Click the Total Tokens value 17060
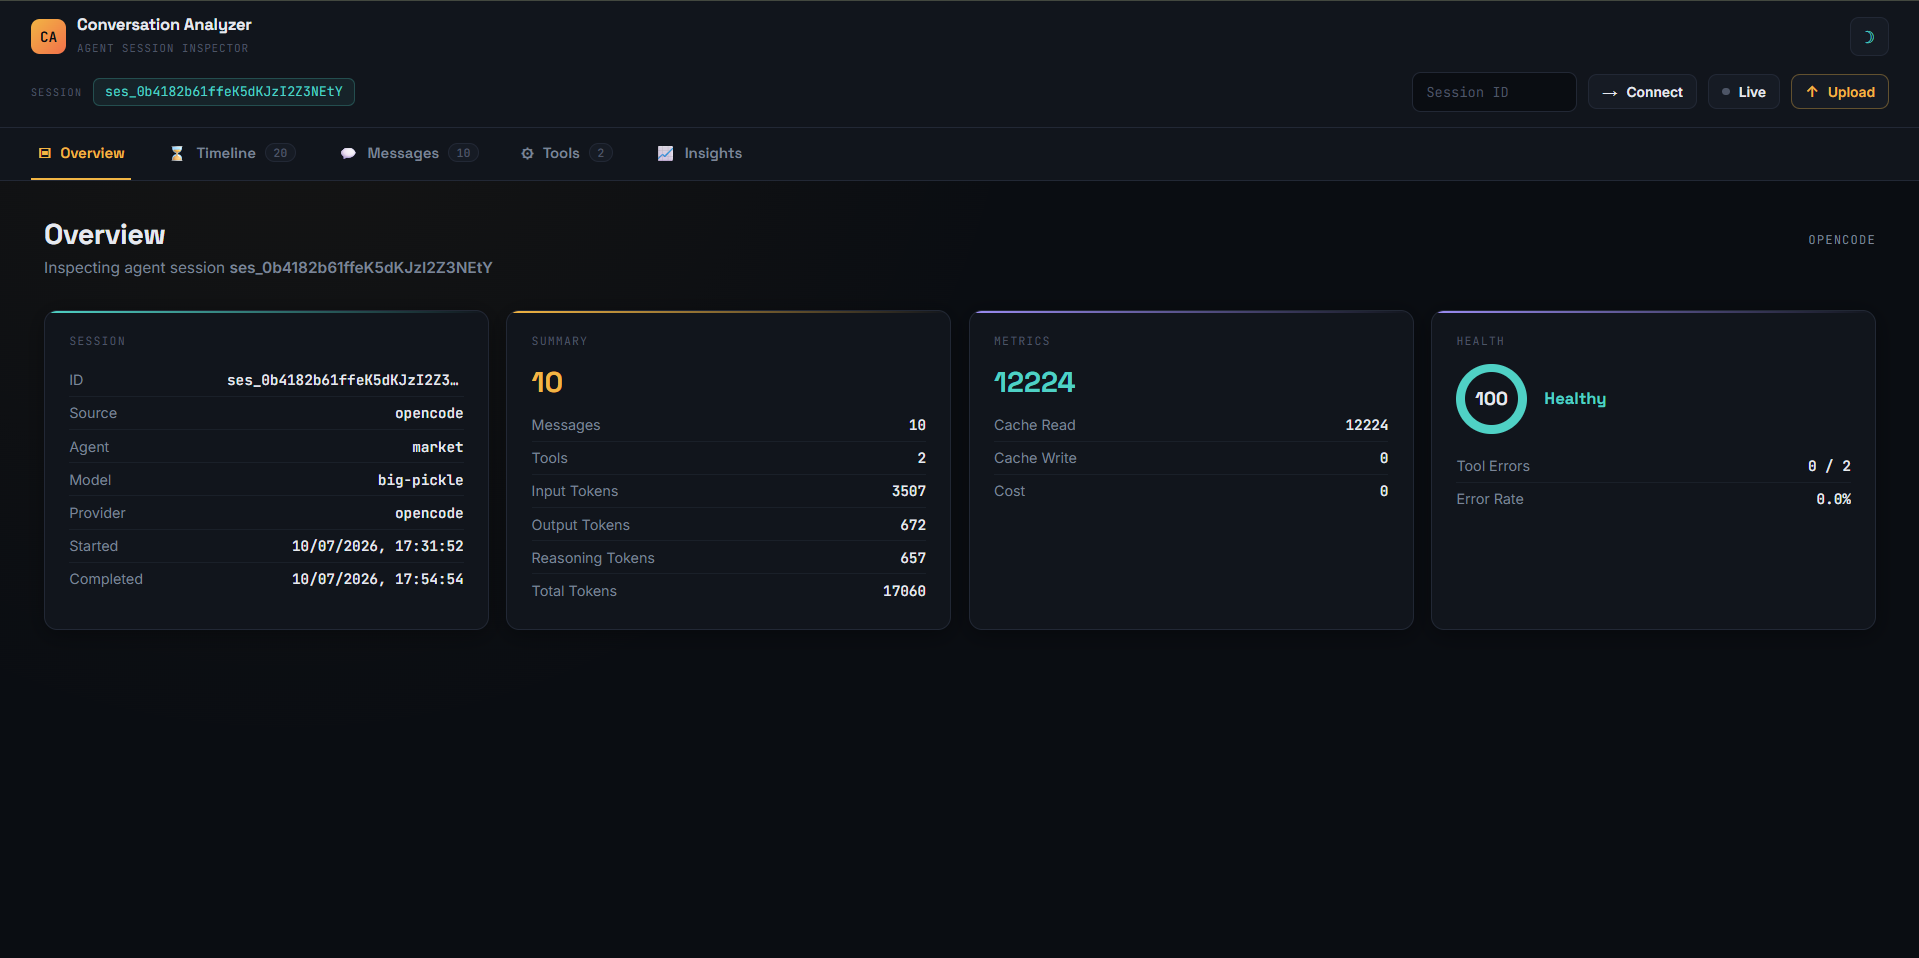The height and width of the screenshot is (958, 1919). point(904,591)
